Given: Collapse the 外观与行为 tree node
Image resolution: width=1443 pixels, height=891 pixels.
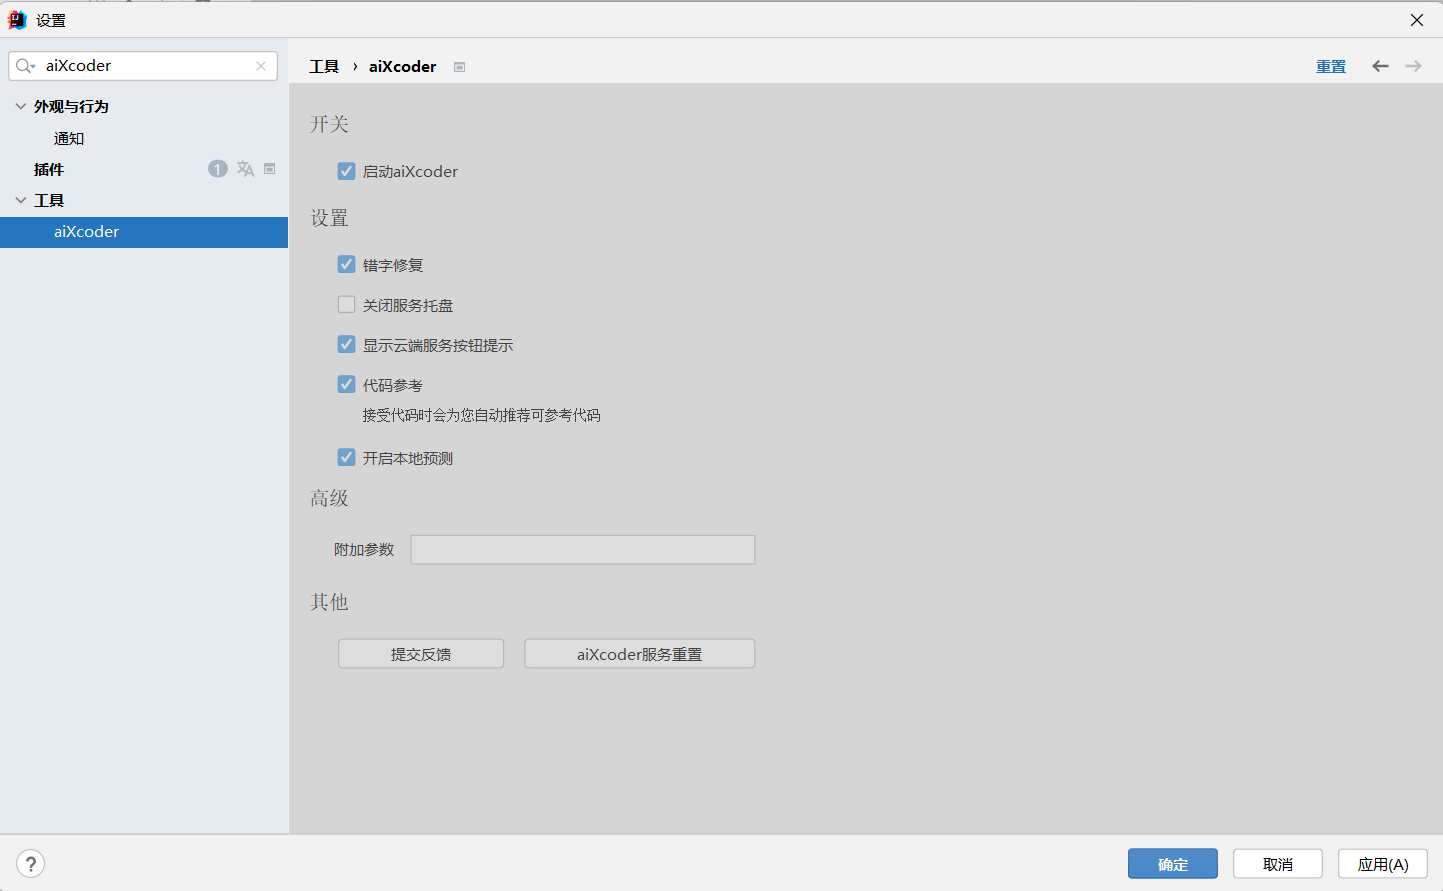Looking at the screenshot, I should (x=21, y=106).
